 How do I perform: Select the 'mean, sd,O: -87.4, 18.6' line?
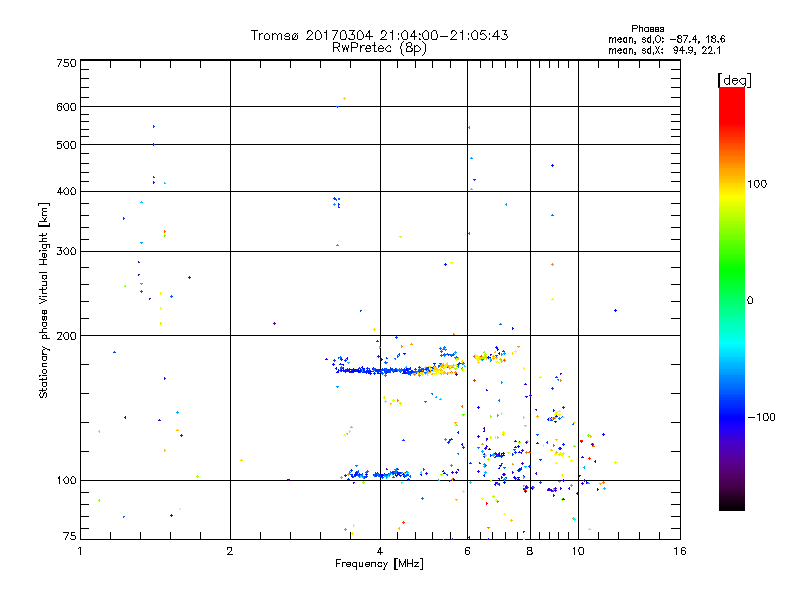666,39
